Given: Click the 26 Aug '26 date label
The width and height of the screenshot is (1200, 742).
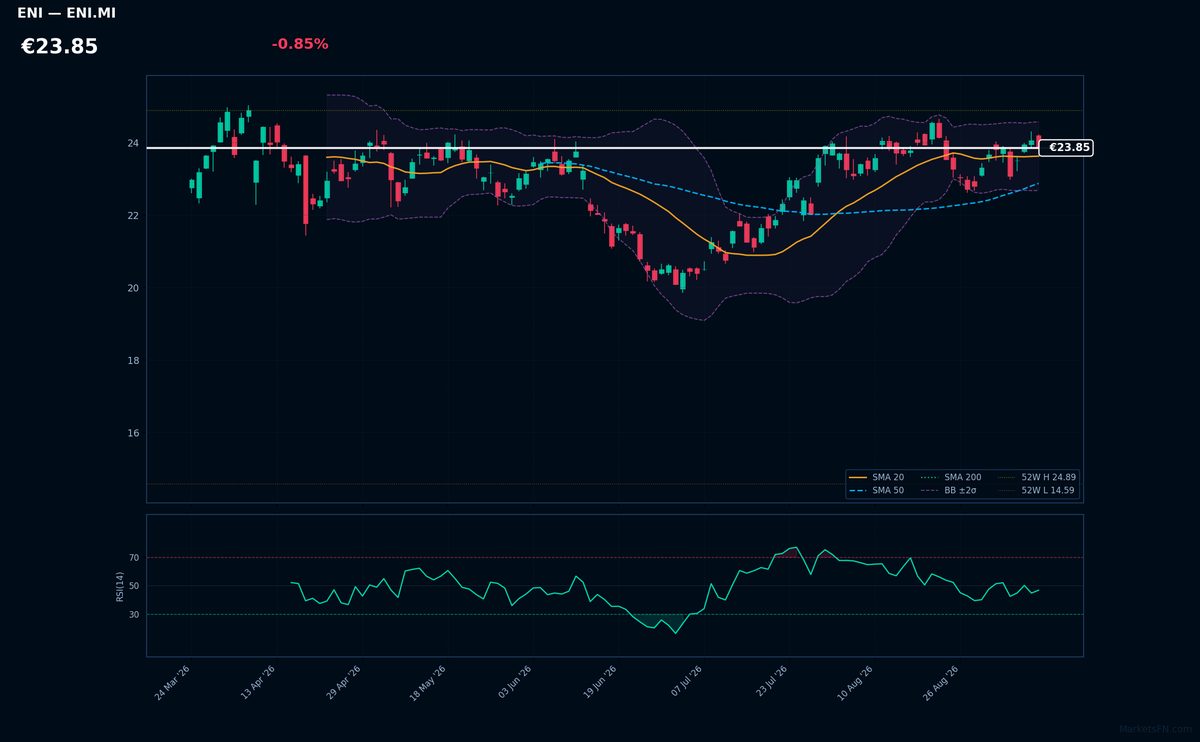Looking at the screenshot, I should 941,682.
